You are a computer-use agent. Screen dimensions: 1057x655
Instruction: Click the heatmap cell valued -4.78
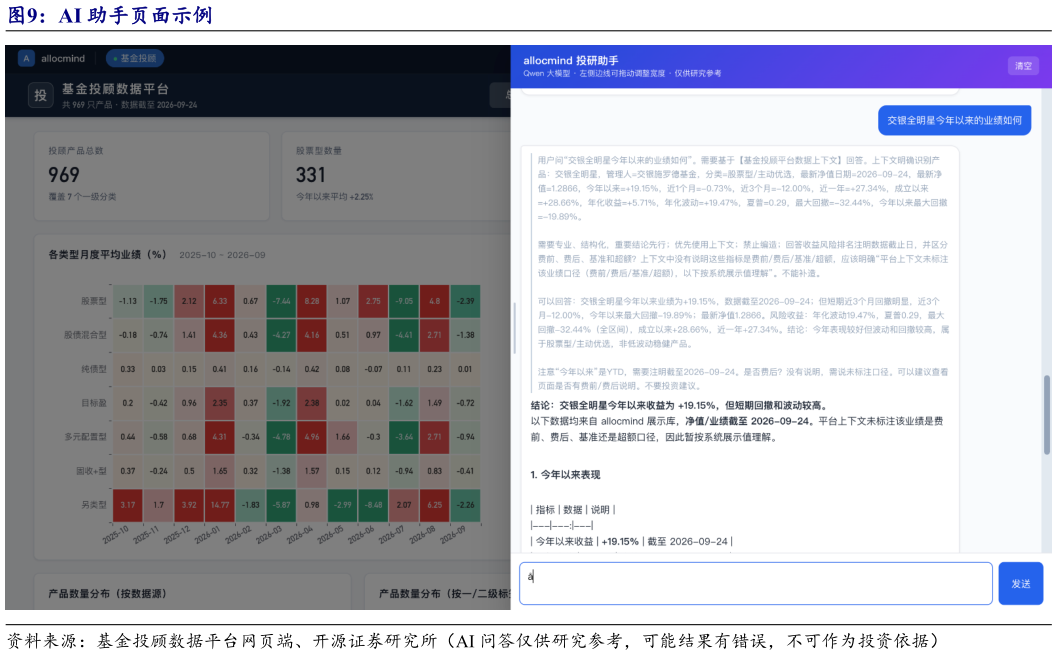click(281, 437)
